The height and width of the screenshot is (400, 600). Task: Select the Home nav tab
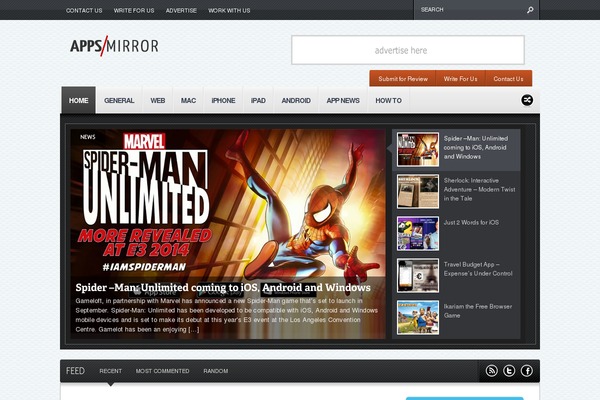point(78,100)
